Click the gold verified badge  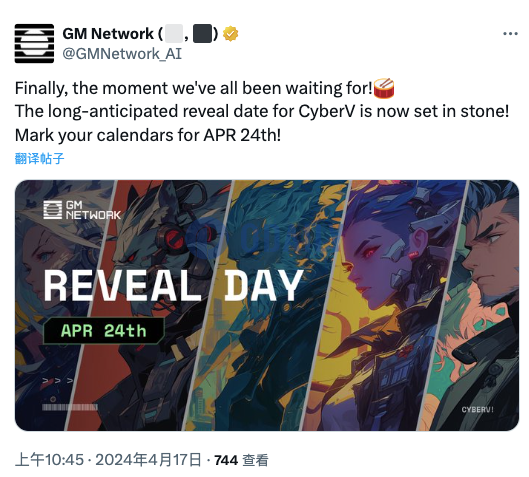pyautogui.click(x=230, y=34)
